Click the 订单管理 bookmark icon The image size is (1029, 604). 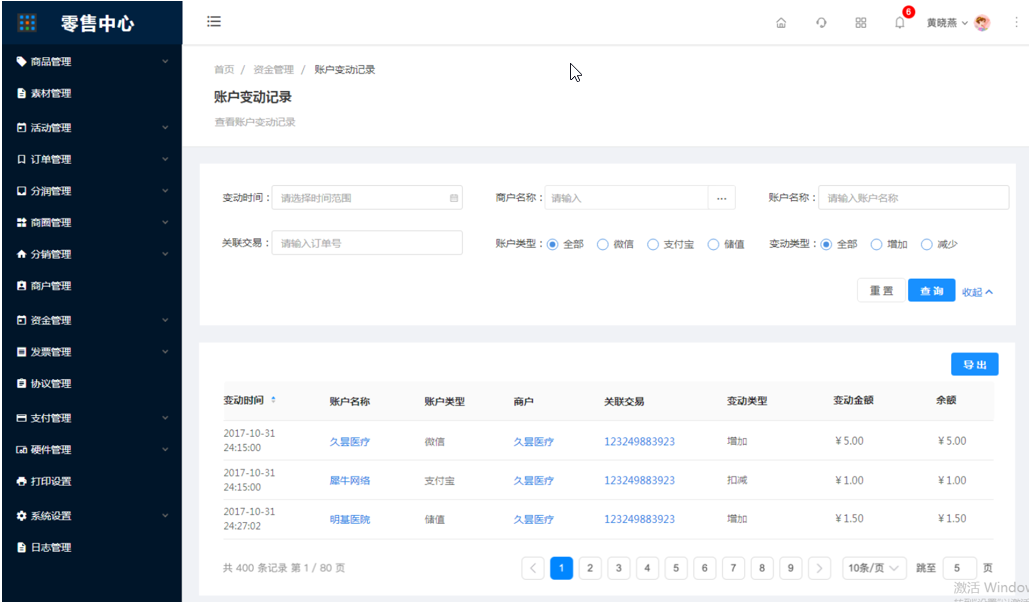click(x=21, y=159)
